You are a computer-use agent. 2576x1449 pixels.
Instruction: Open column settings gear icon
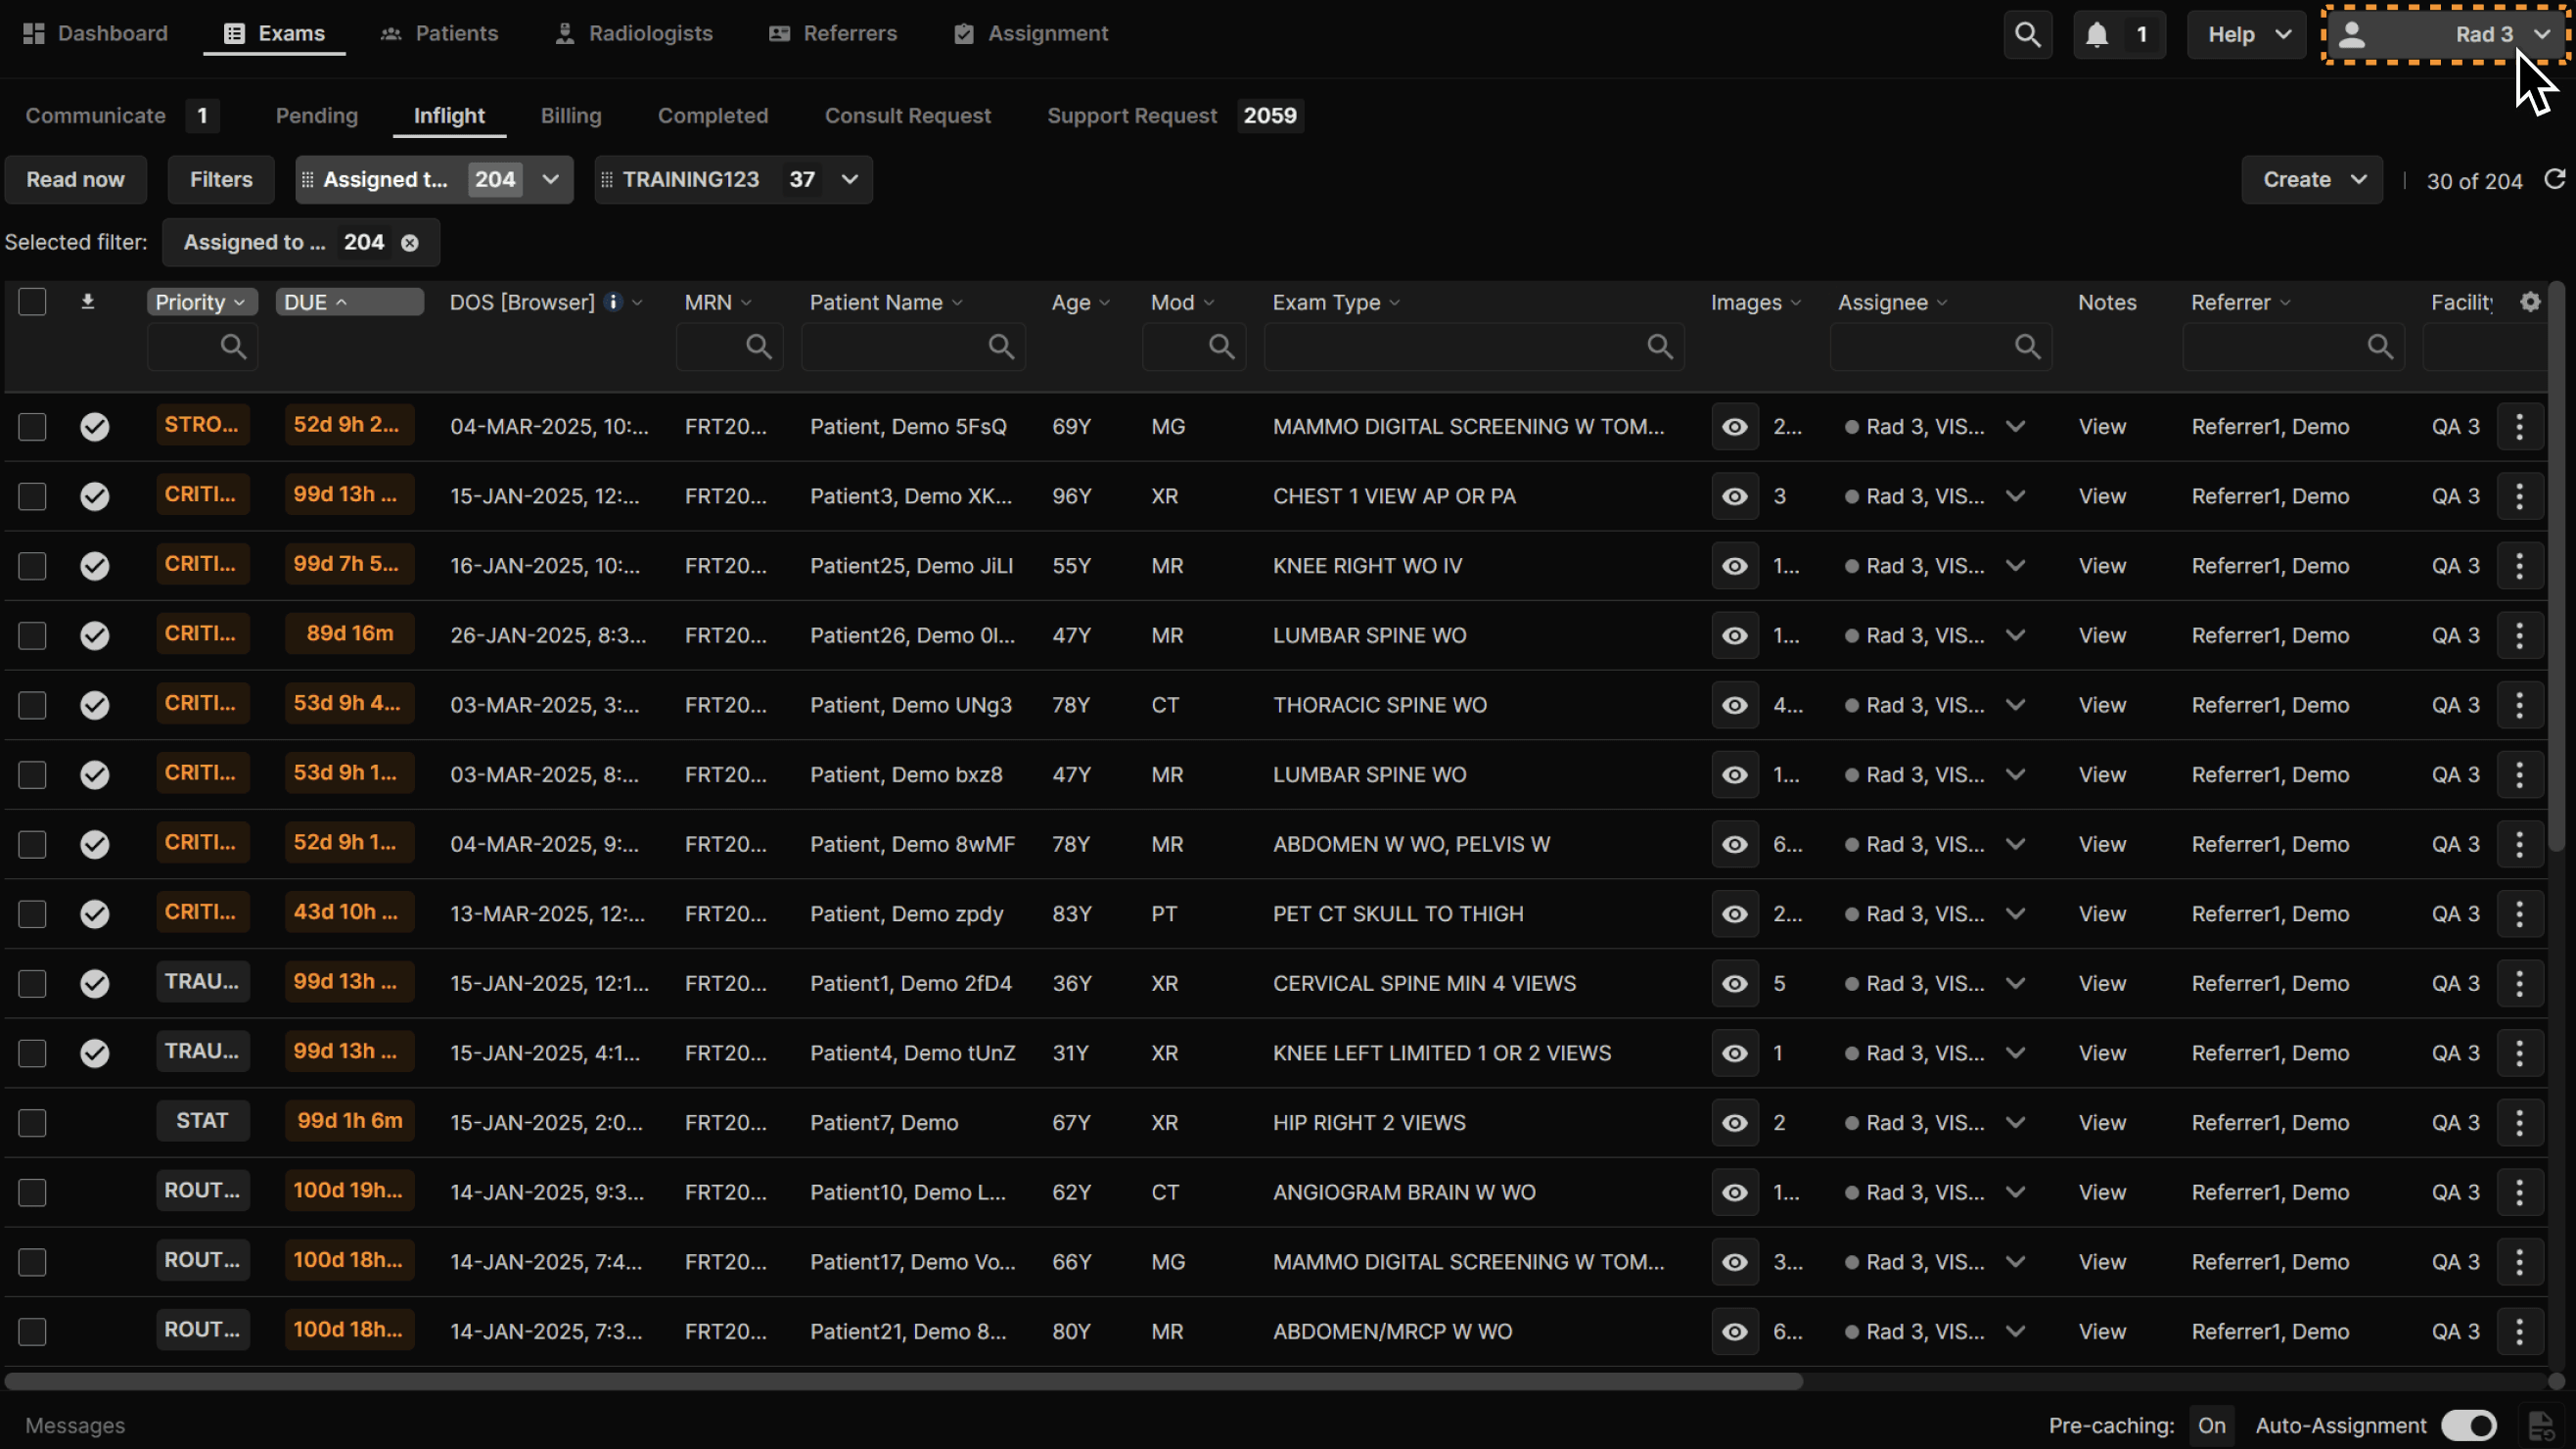pyautogui.click(x=2530, y=302)
